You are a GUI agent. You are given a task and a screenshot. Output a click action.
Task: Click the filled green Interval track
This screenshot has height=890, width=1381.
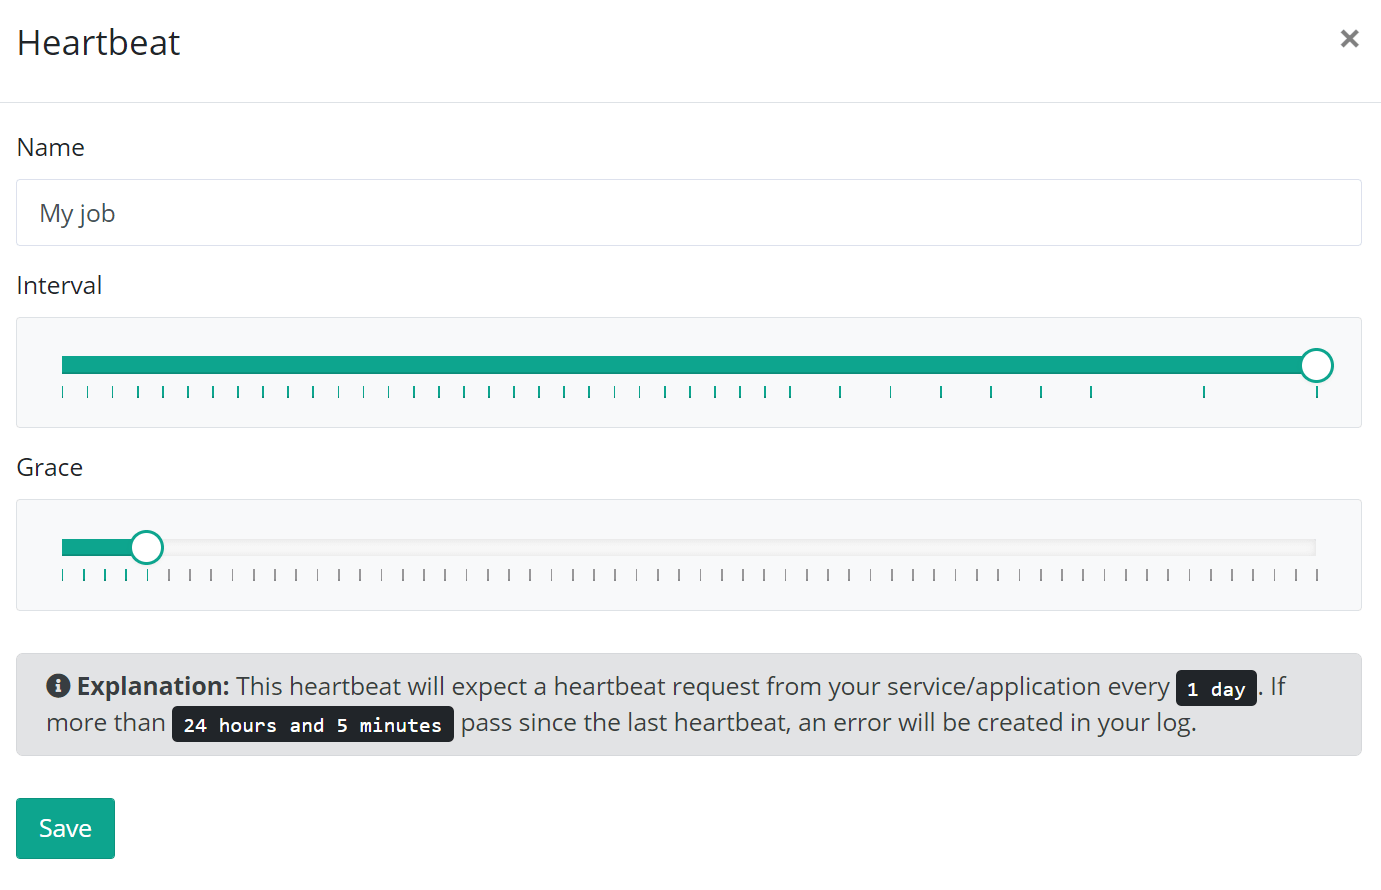(600, 363)
